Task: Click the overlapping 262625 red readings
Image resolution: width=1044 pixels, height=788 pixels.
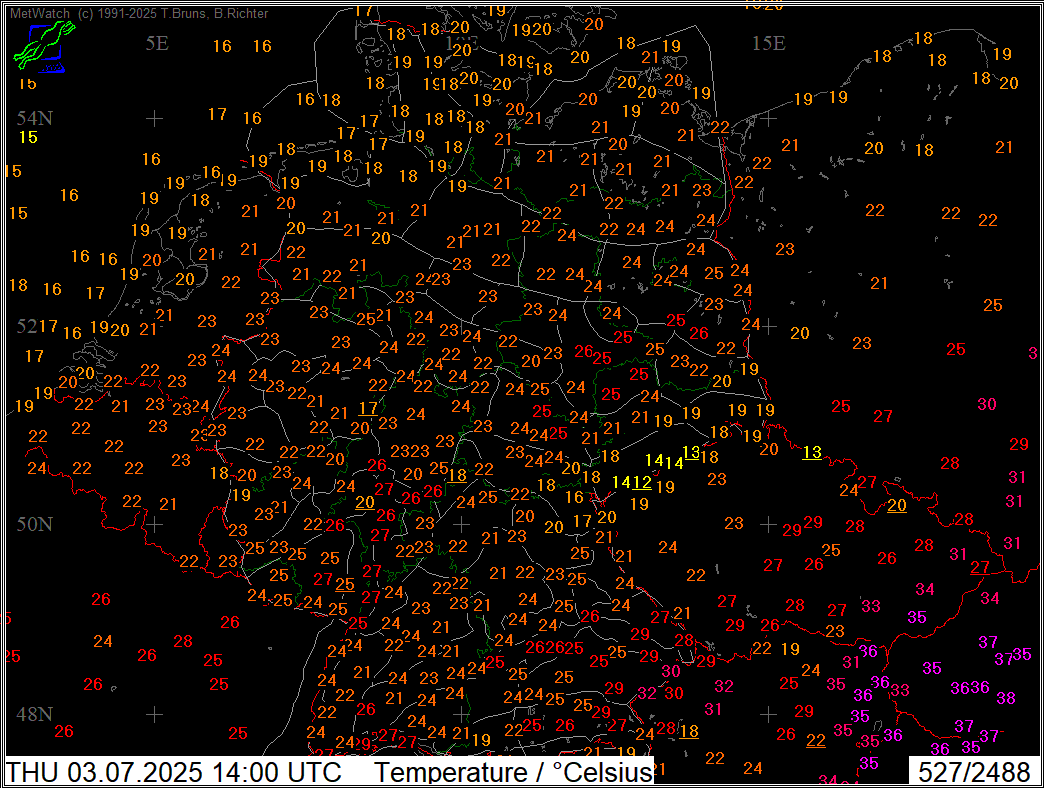Action: click(x=555, y=648)
